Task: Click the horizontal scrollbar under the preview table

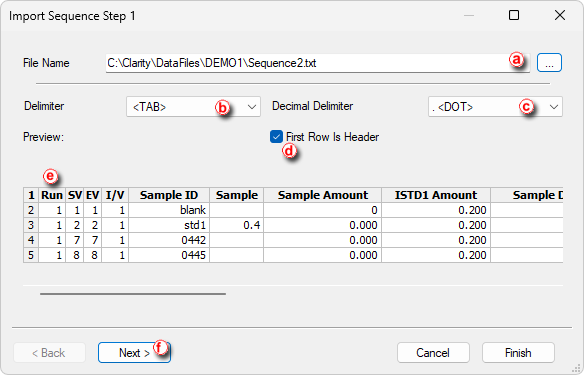Action: click(133, 294)
